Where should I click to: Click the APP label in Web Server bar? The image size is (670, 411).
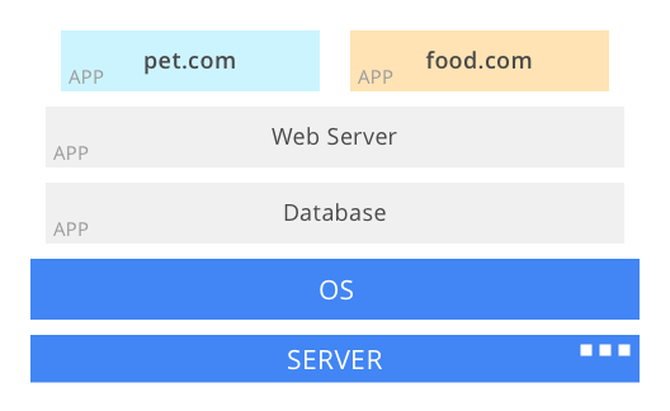click(71, 153)
